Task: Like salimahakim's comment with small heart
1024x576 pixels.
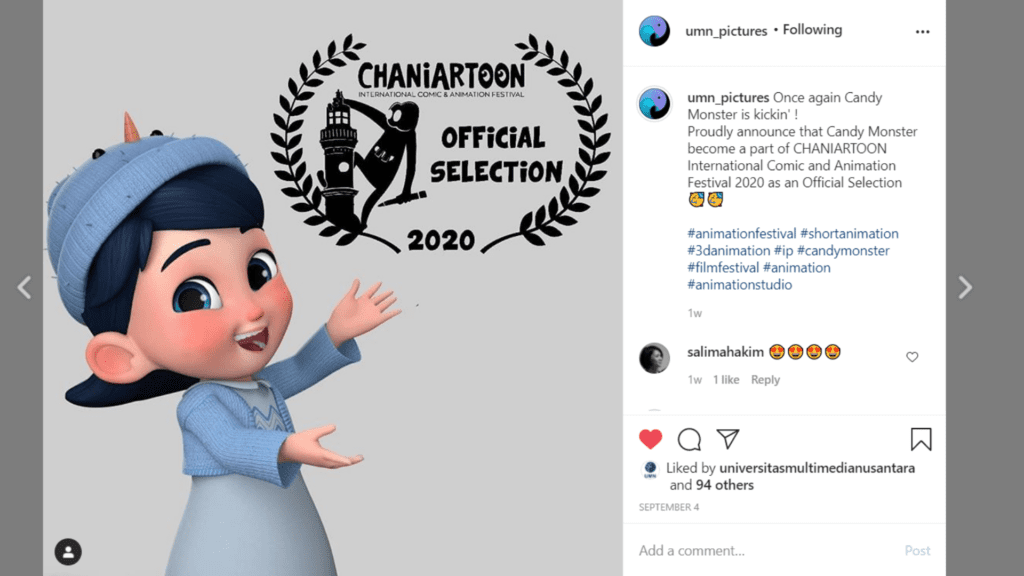Action: click(x=912, y=357)
